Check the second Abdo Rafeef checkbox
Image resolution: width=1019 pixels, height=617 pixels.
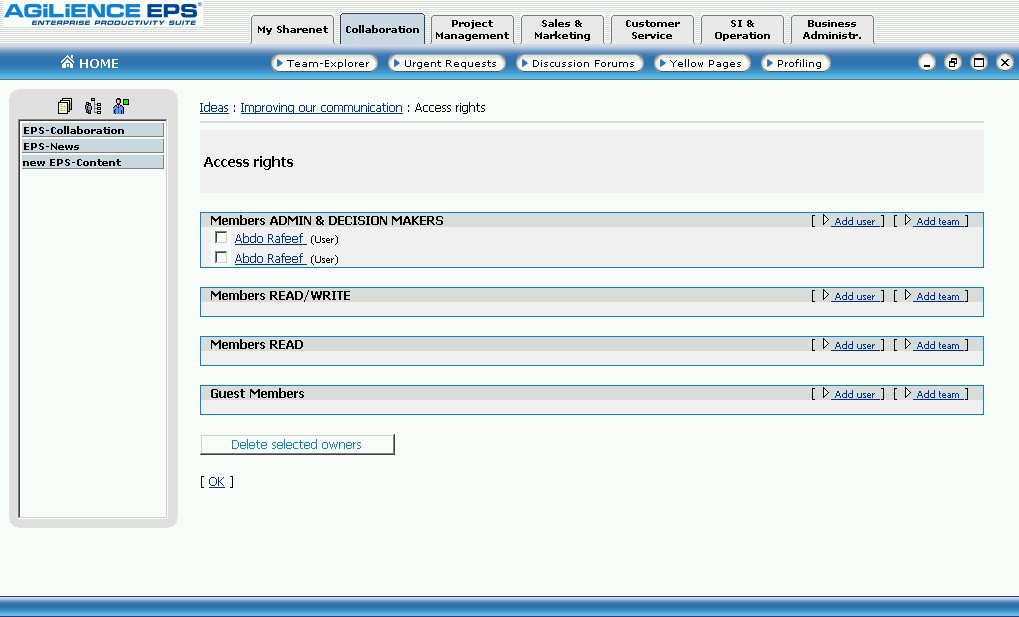click(221, 258)
